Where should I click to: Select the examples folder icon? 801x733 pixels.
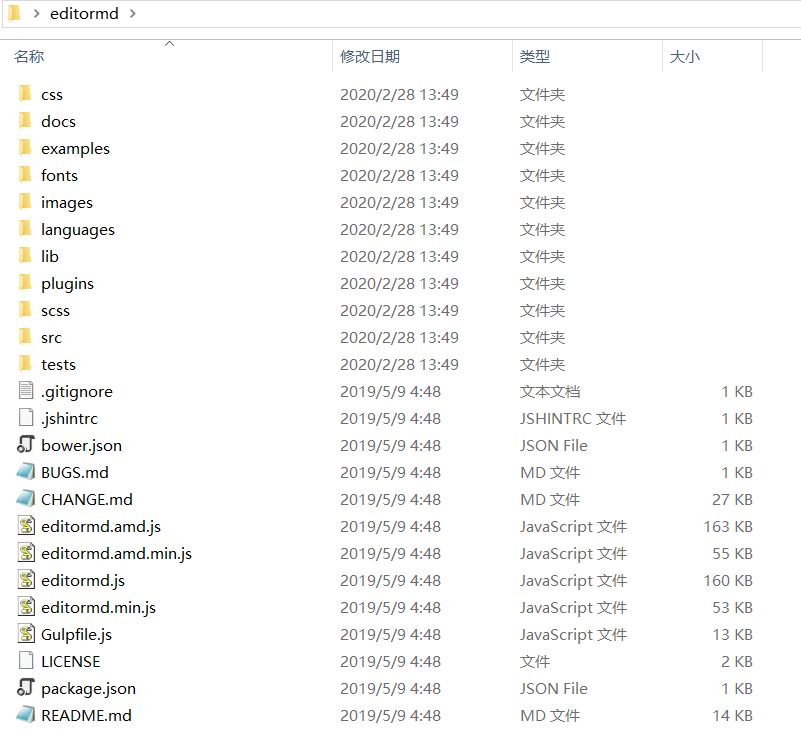[25, 148]
